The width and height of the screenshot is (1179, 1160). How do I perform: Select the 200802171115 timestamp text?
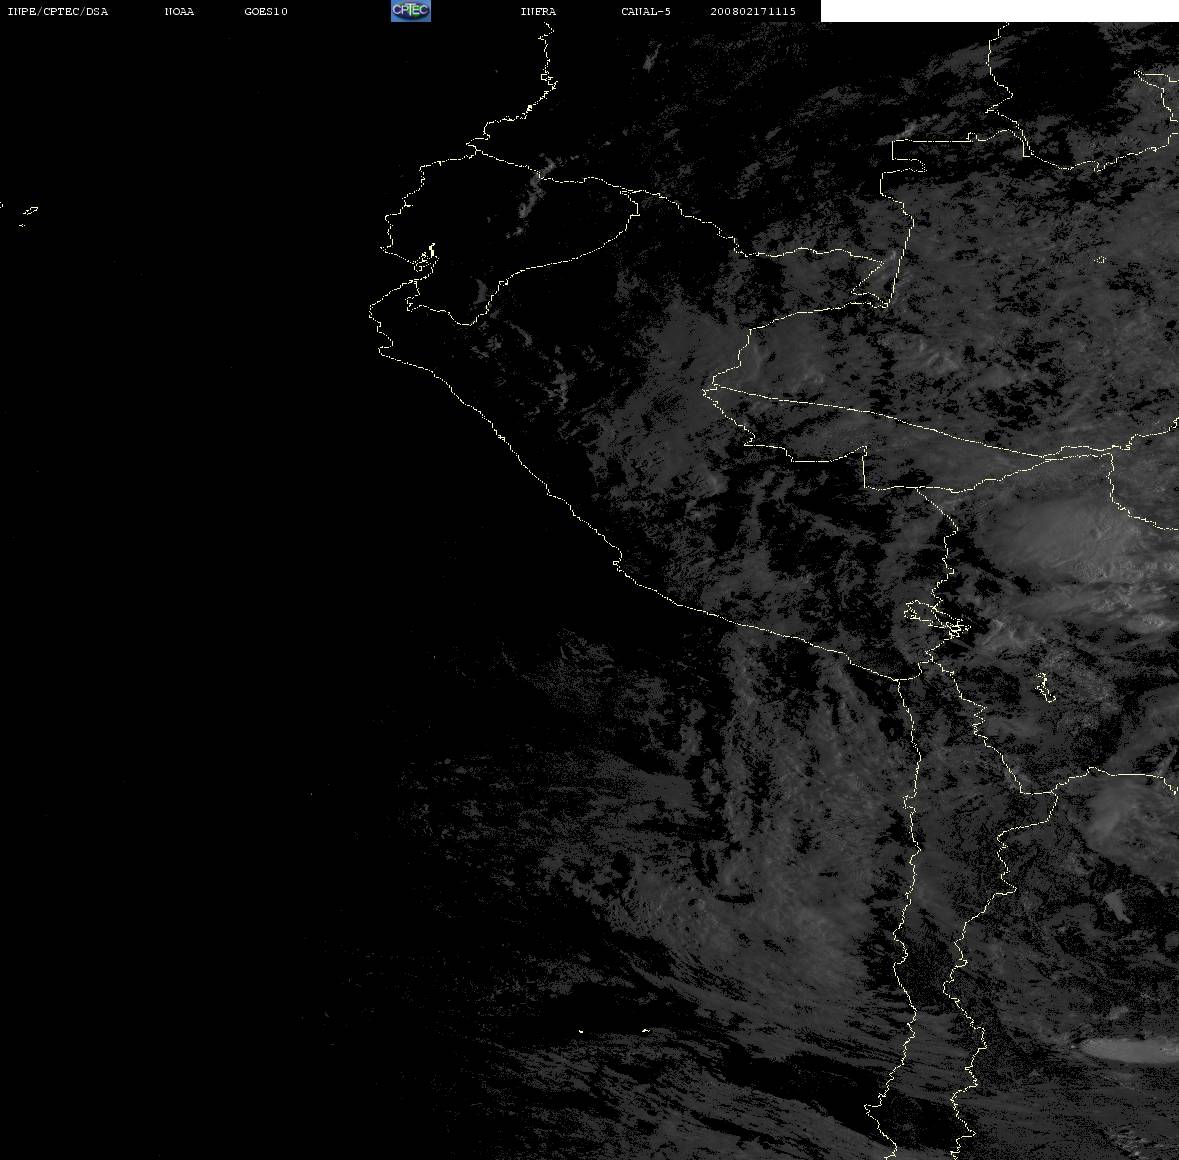[753, 11]
